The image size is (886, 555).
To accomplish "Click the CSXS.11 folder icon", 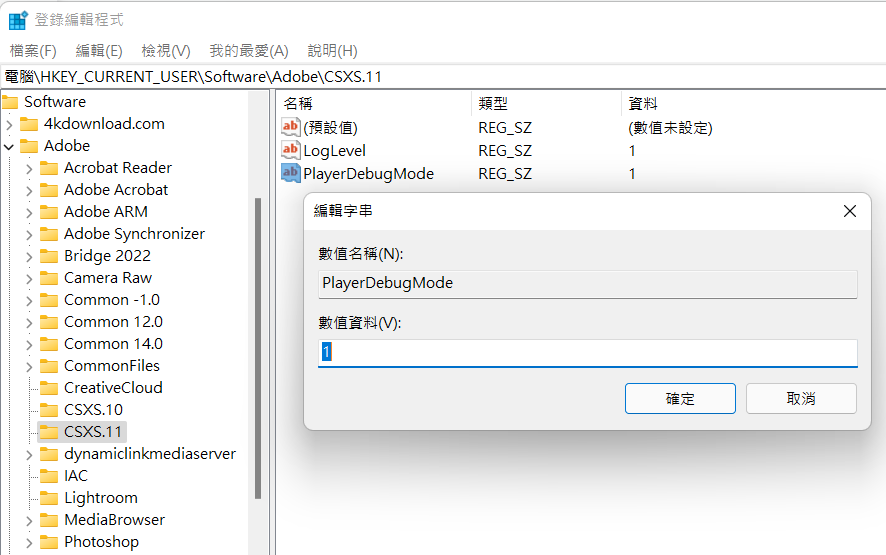I will pyautogui.click(x=49, y=432).
